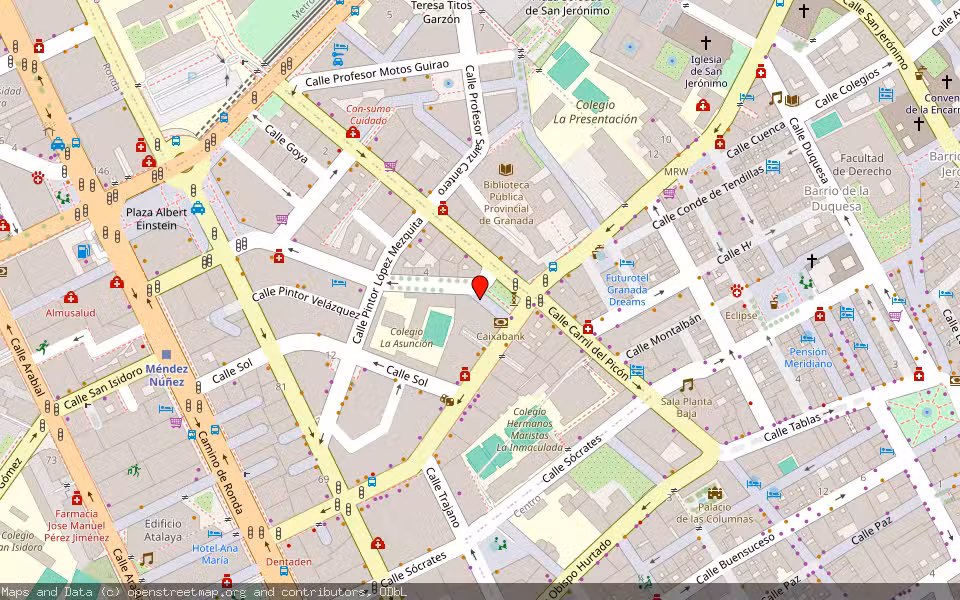Select the MRW label
The width and height of the screenshot is (960, 600).
pyautogui.click(x=676, y=172)
